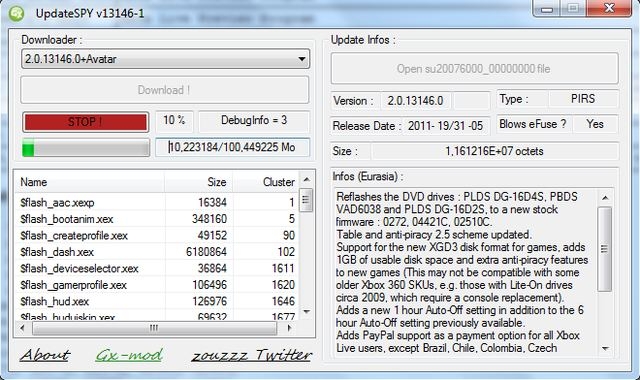Click file list horizontal scroll left arrow
The width and height of the screenshot is (640, 380).
(23, 328)
